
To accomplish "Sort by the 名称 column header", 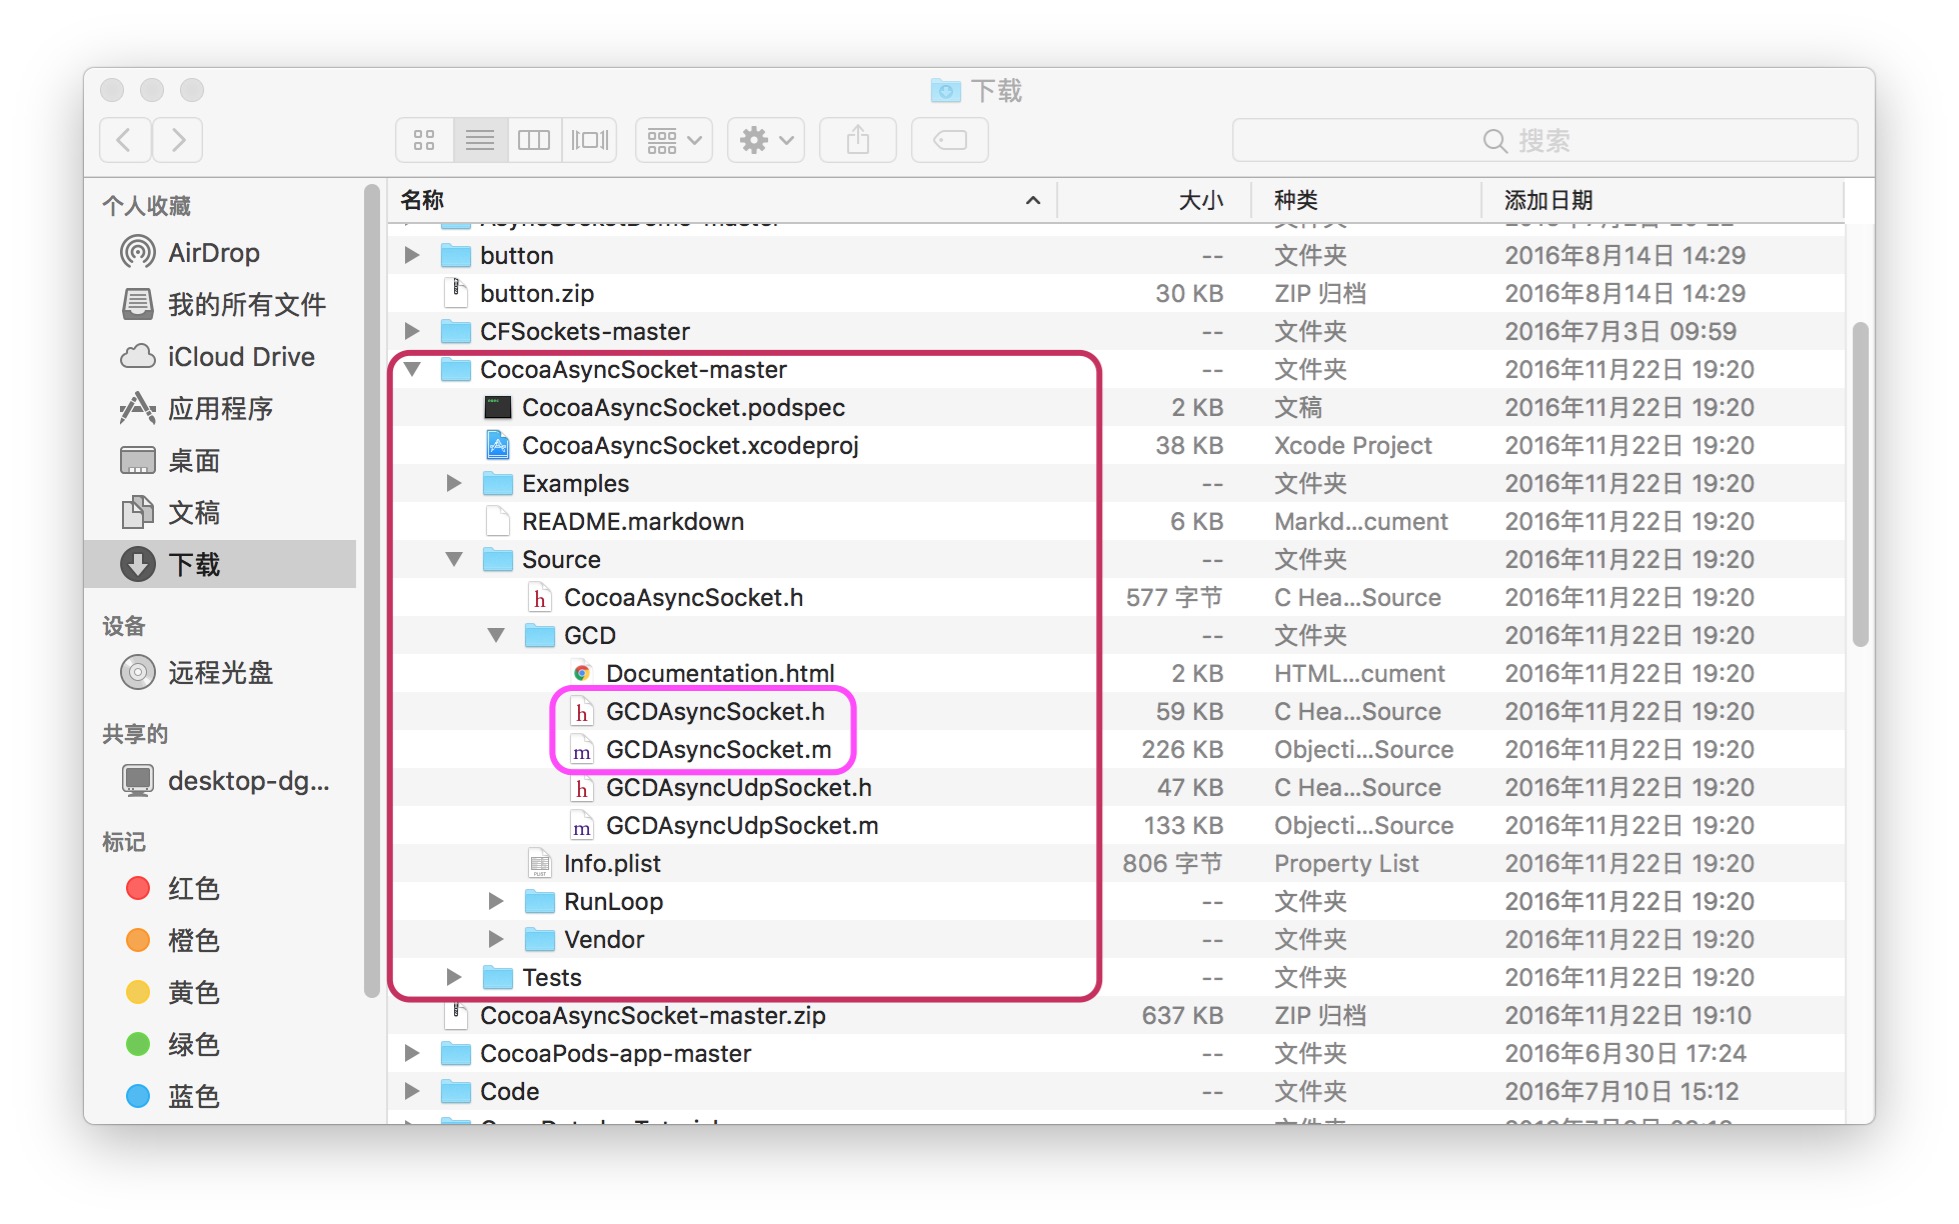I will click(x=722, y=200).
